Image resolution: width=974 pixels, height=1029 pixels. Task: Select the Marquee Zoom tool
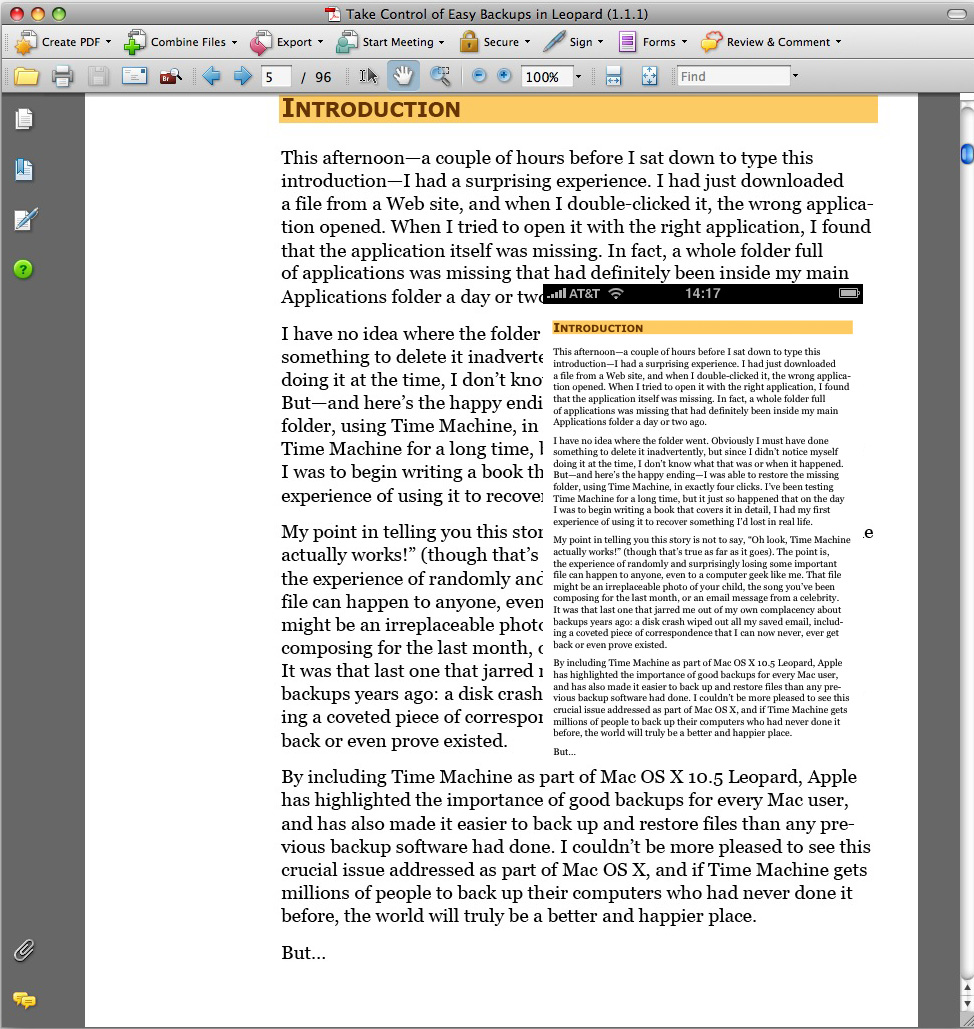pos(440,76)
